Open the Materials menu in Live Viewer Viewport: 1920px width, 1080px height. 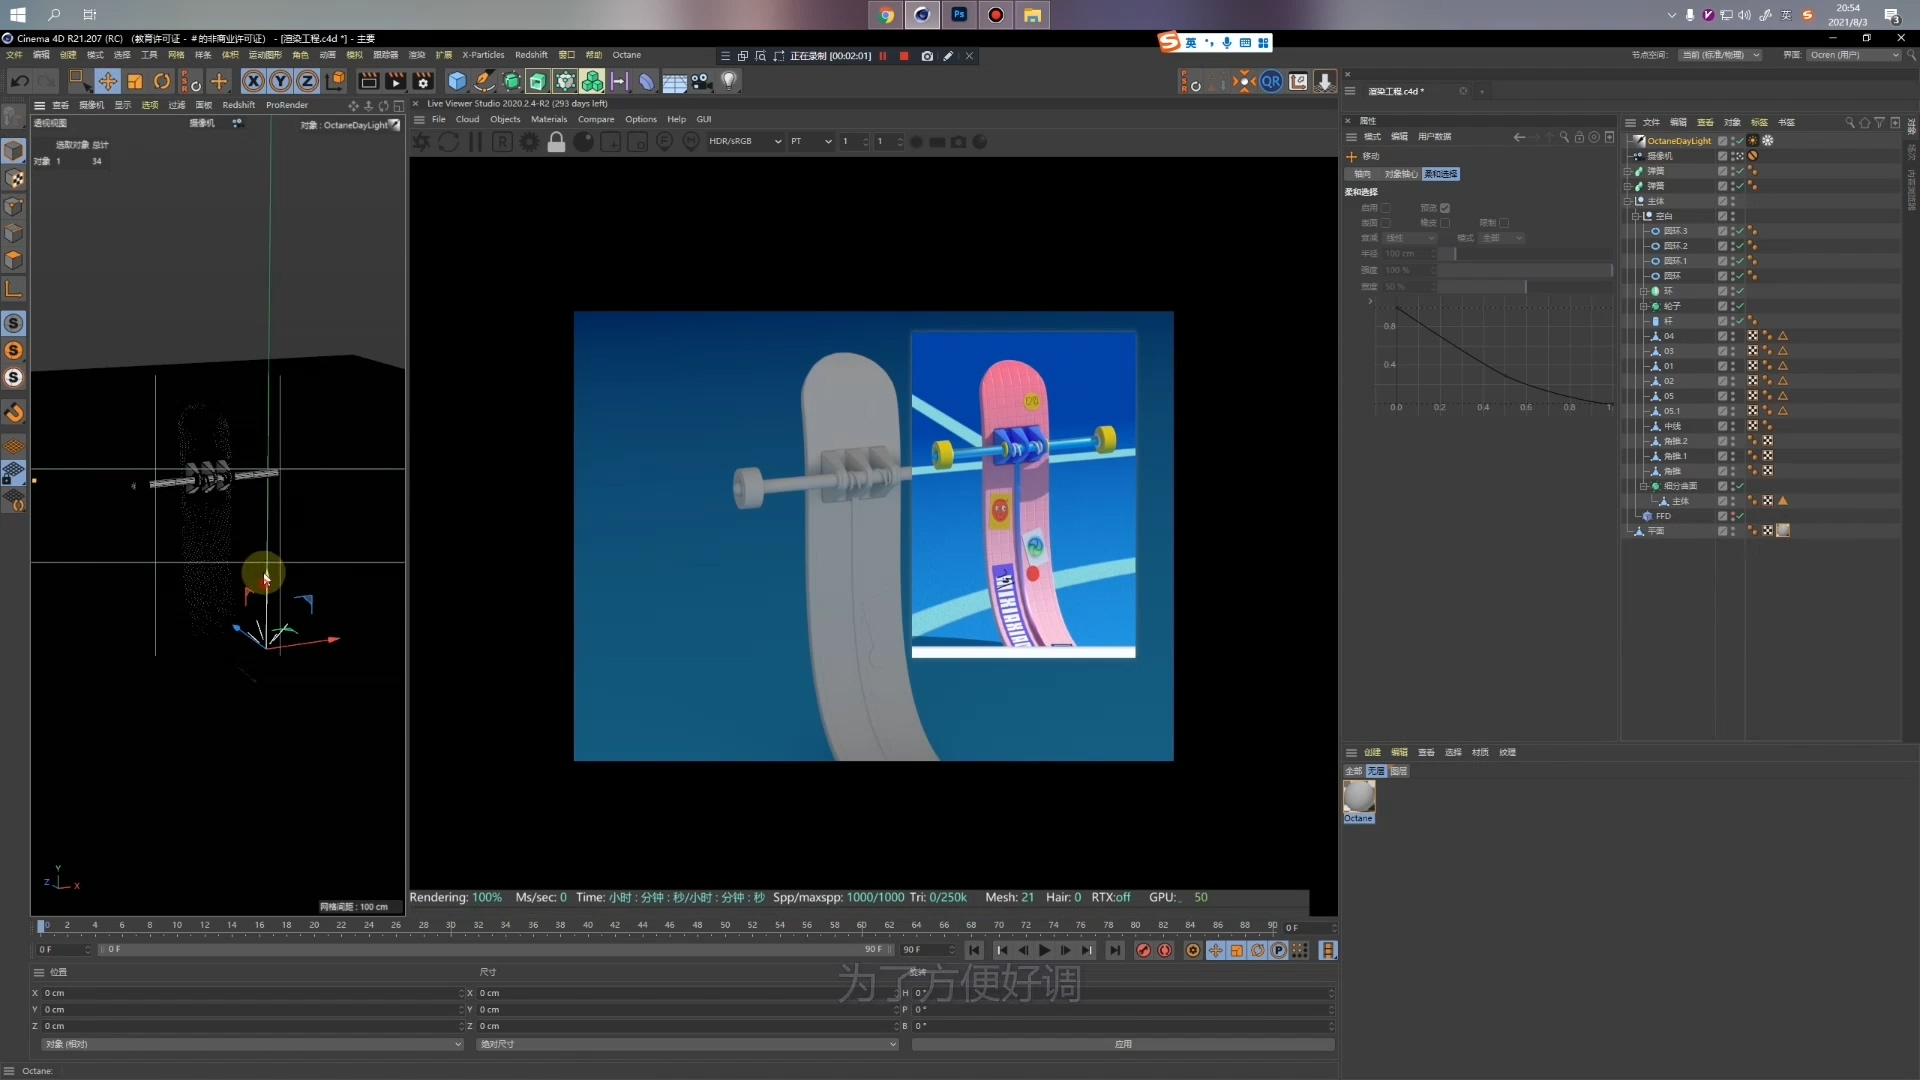point(548,119)
